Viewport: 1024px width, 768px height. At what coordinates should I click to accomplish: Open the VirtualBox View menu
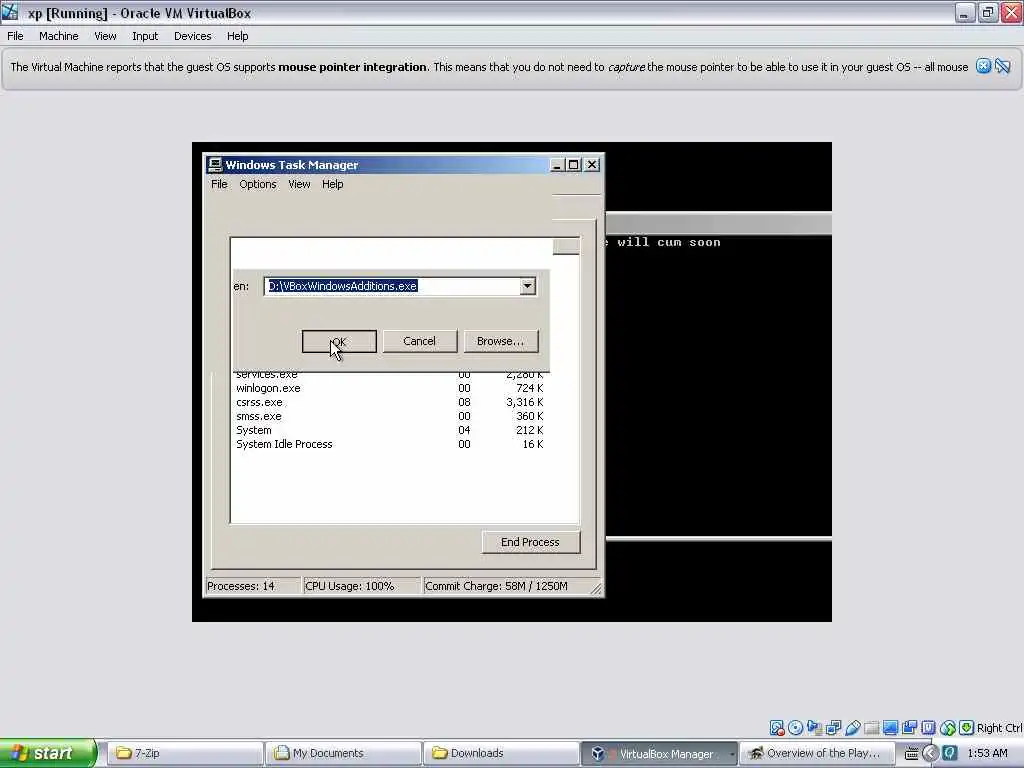tap(105, 36)
